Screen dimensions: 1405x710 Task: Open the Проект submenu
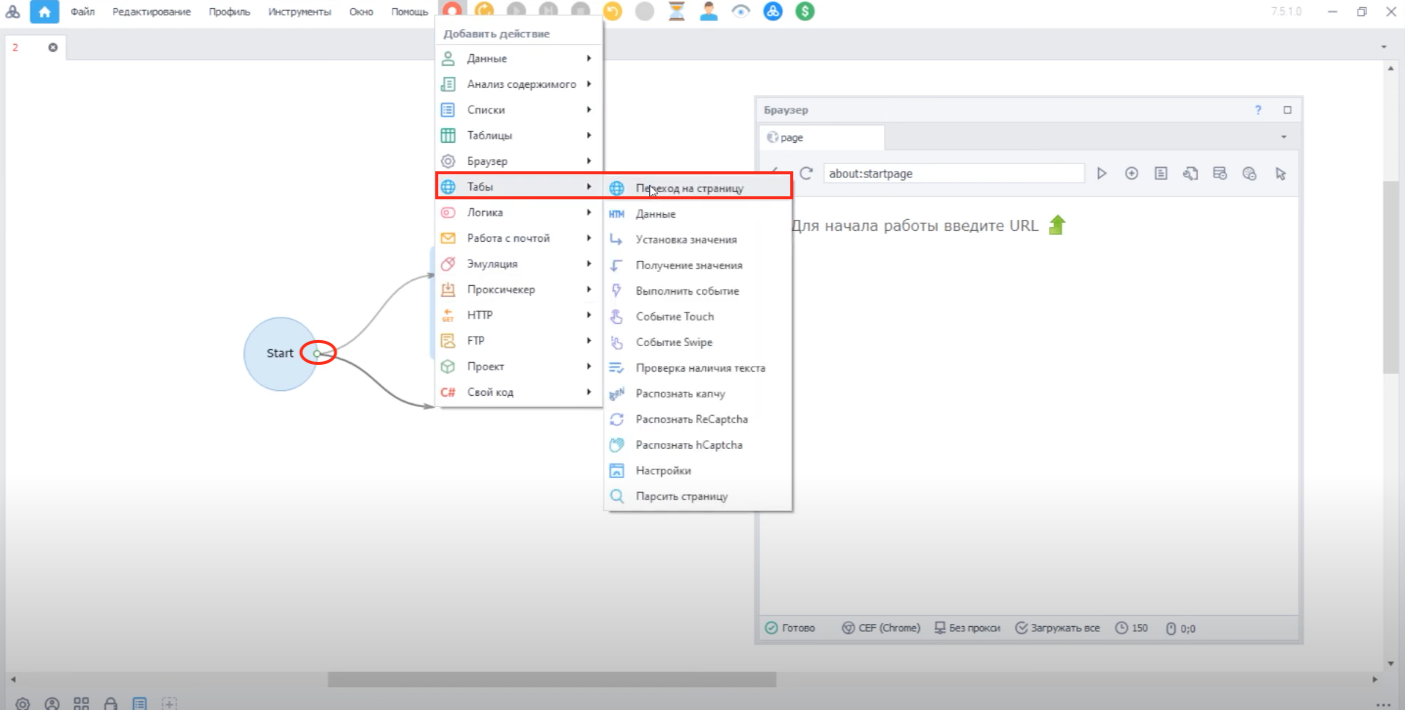[519, 366]
